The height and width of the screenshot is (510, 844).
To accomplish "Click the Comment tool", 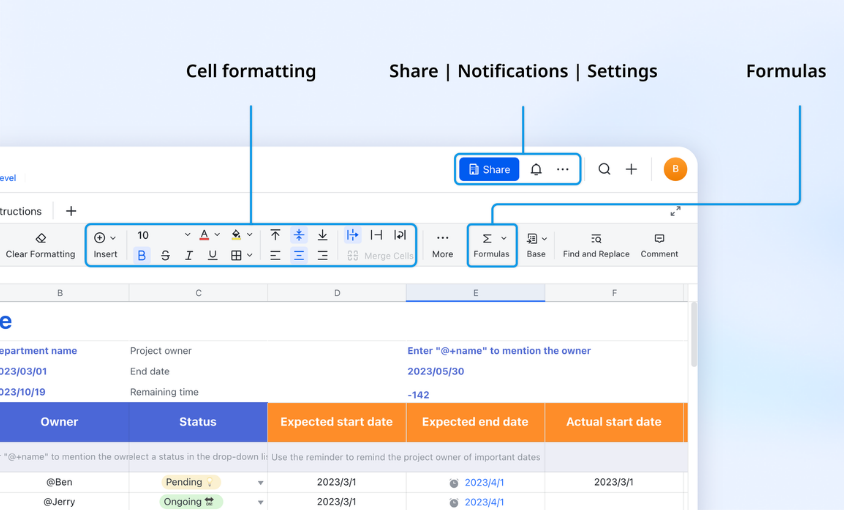I will pyautogui.click(x=659, y=245).
